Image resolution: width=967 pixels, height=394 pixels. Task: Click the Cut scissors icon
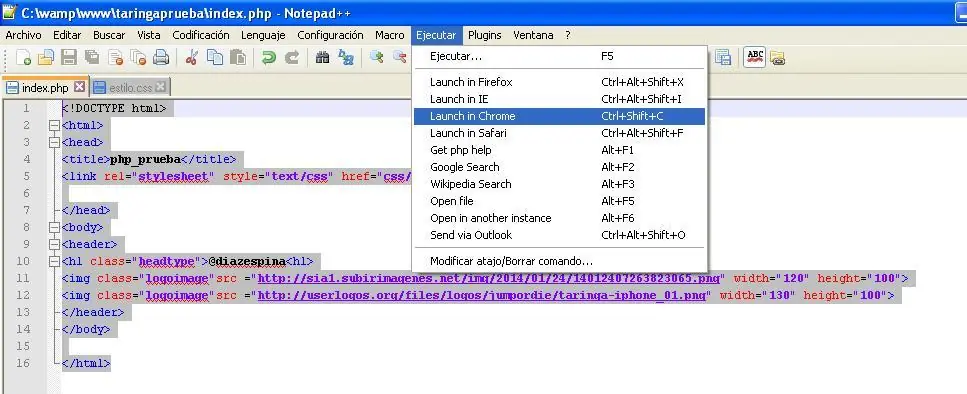click(x=191, y=58)
